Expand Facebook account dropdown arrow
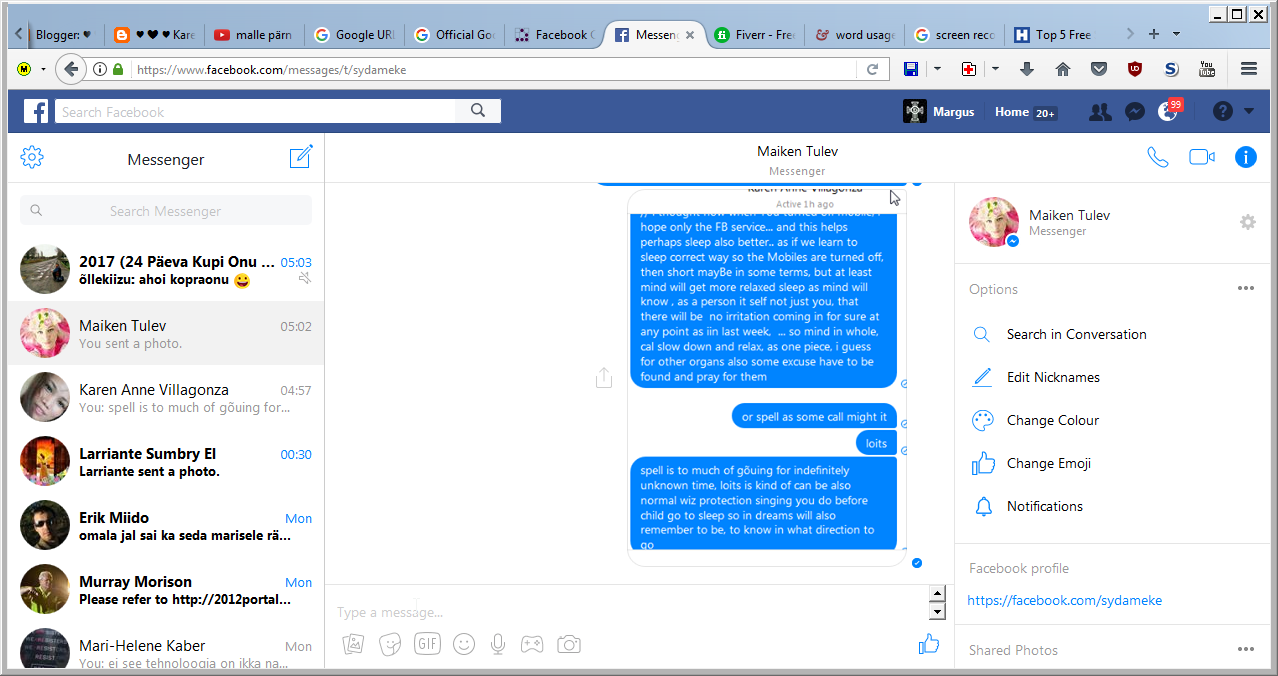 click(x=1249, y=112)
